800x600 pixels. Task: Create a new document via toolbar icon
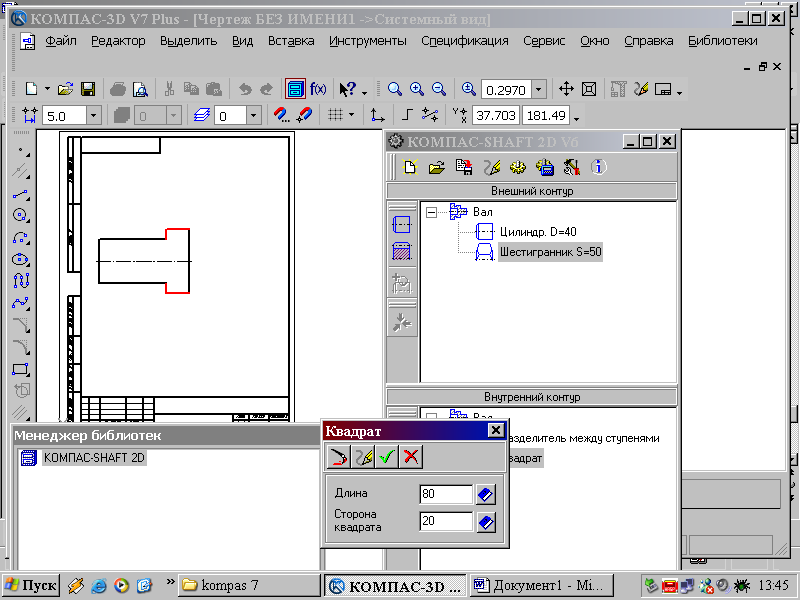[x=31, y=89]
